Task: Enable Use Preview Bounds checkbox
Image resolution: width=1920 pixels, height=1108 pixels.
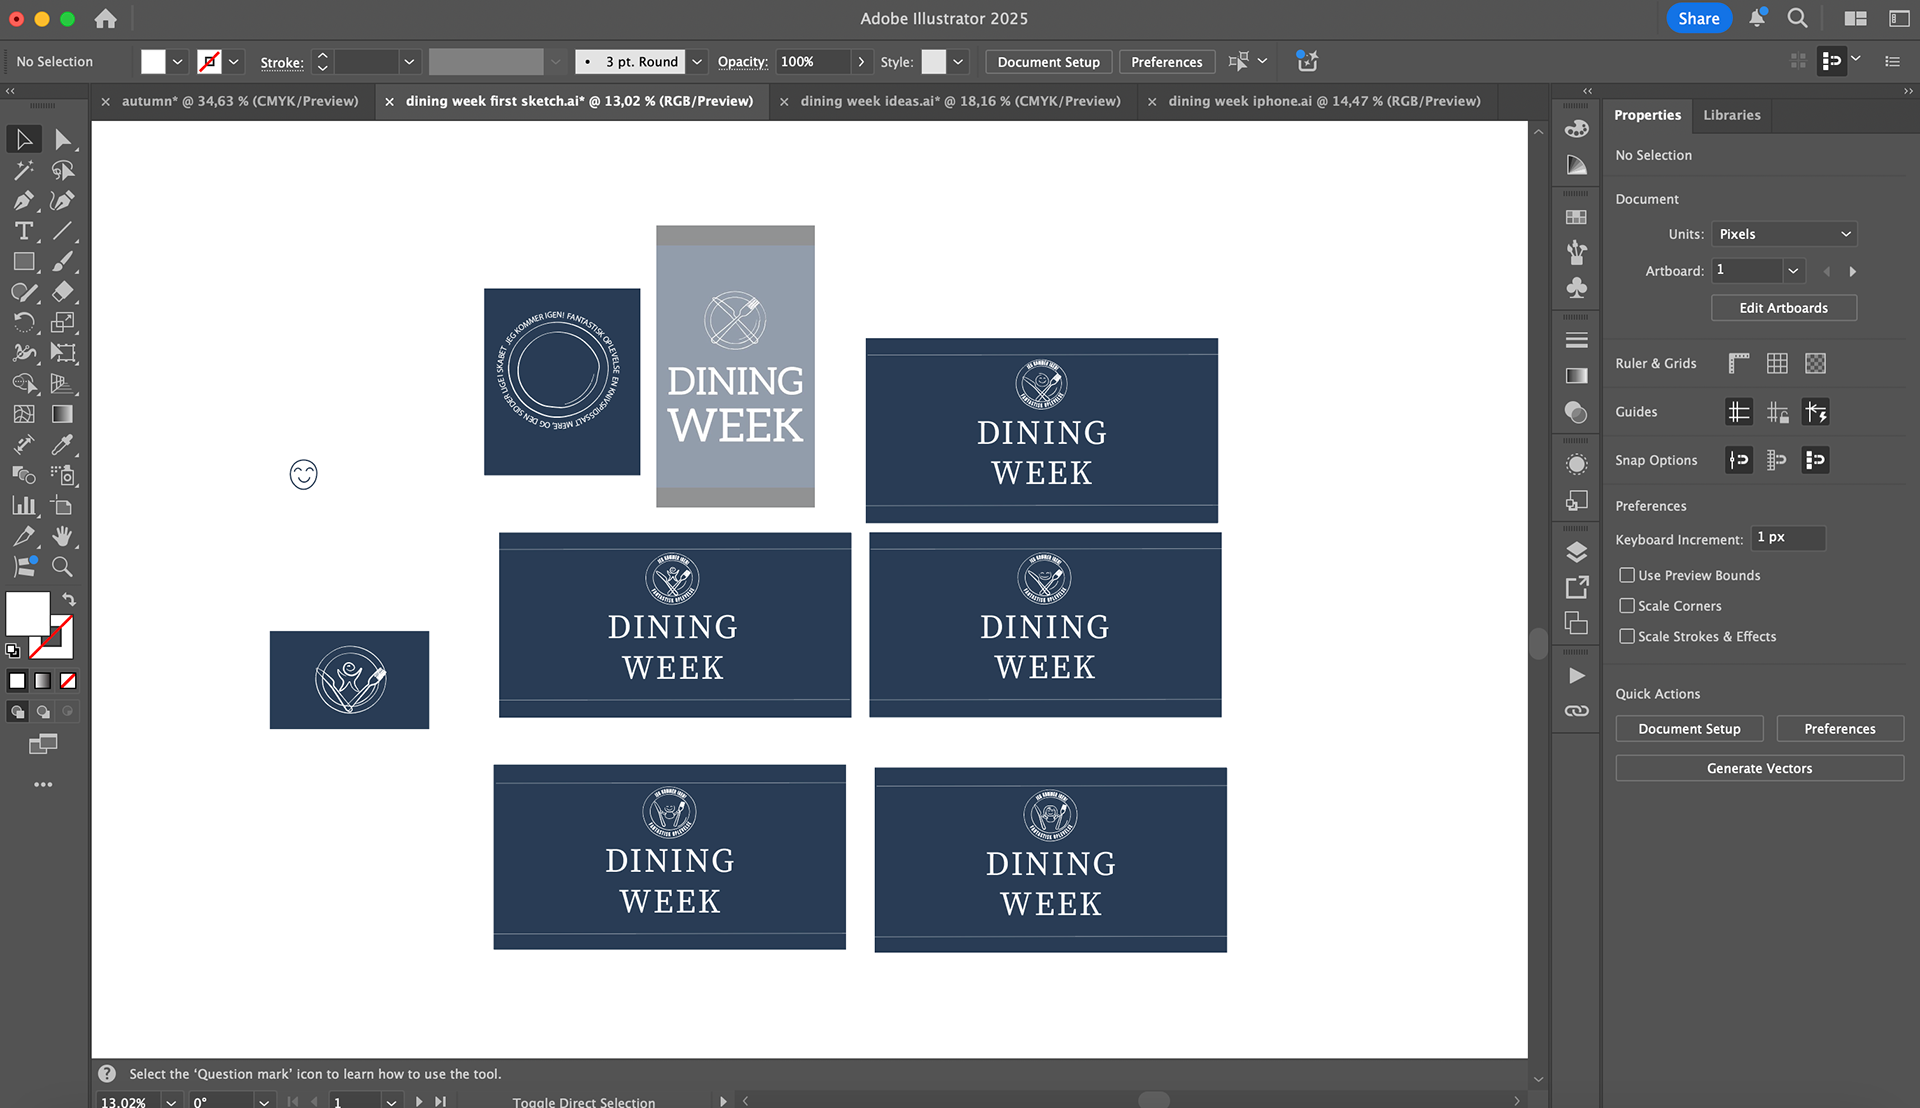Action: (1627, 575)
